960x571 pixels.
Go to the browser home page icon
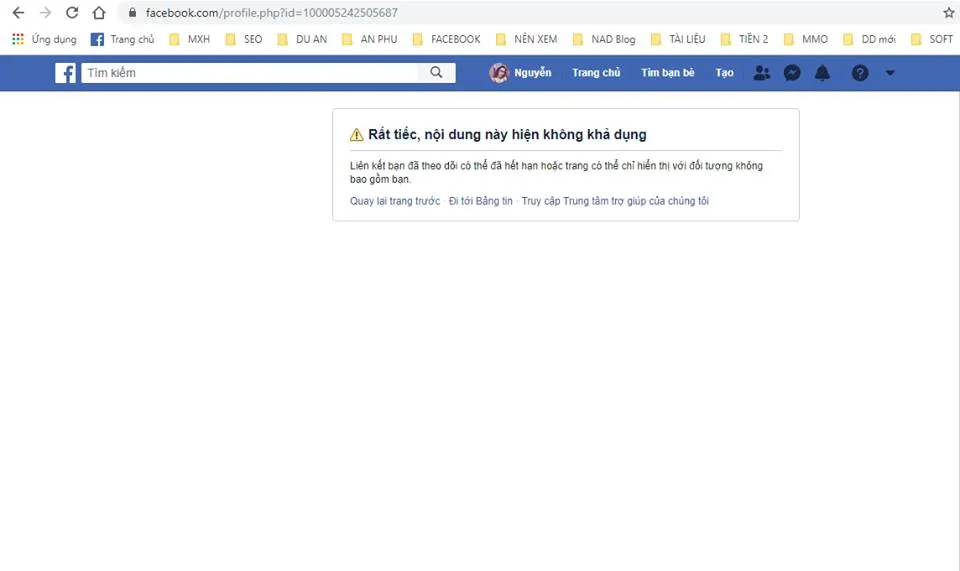(99, 12)
